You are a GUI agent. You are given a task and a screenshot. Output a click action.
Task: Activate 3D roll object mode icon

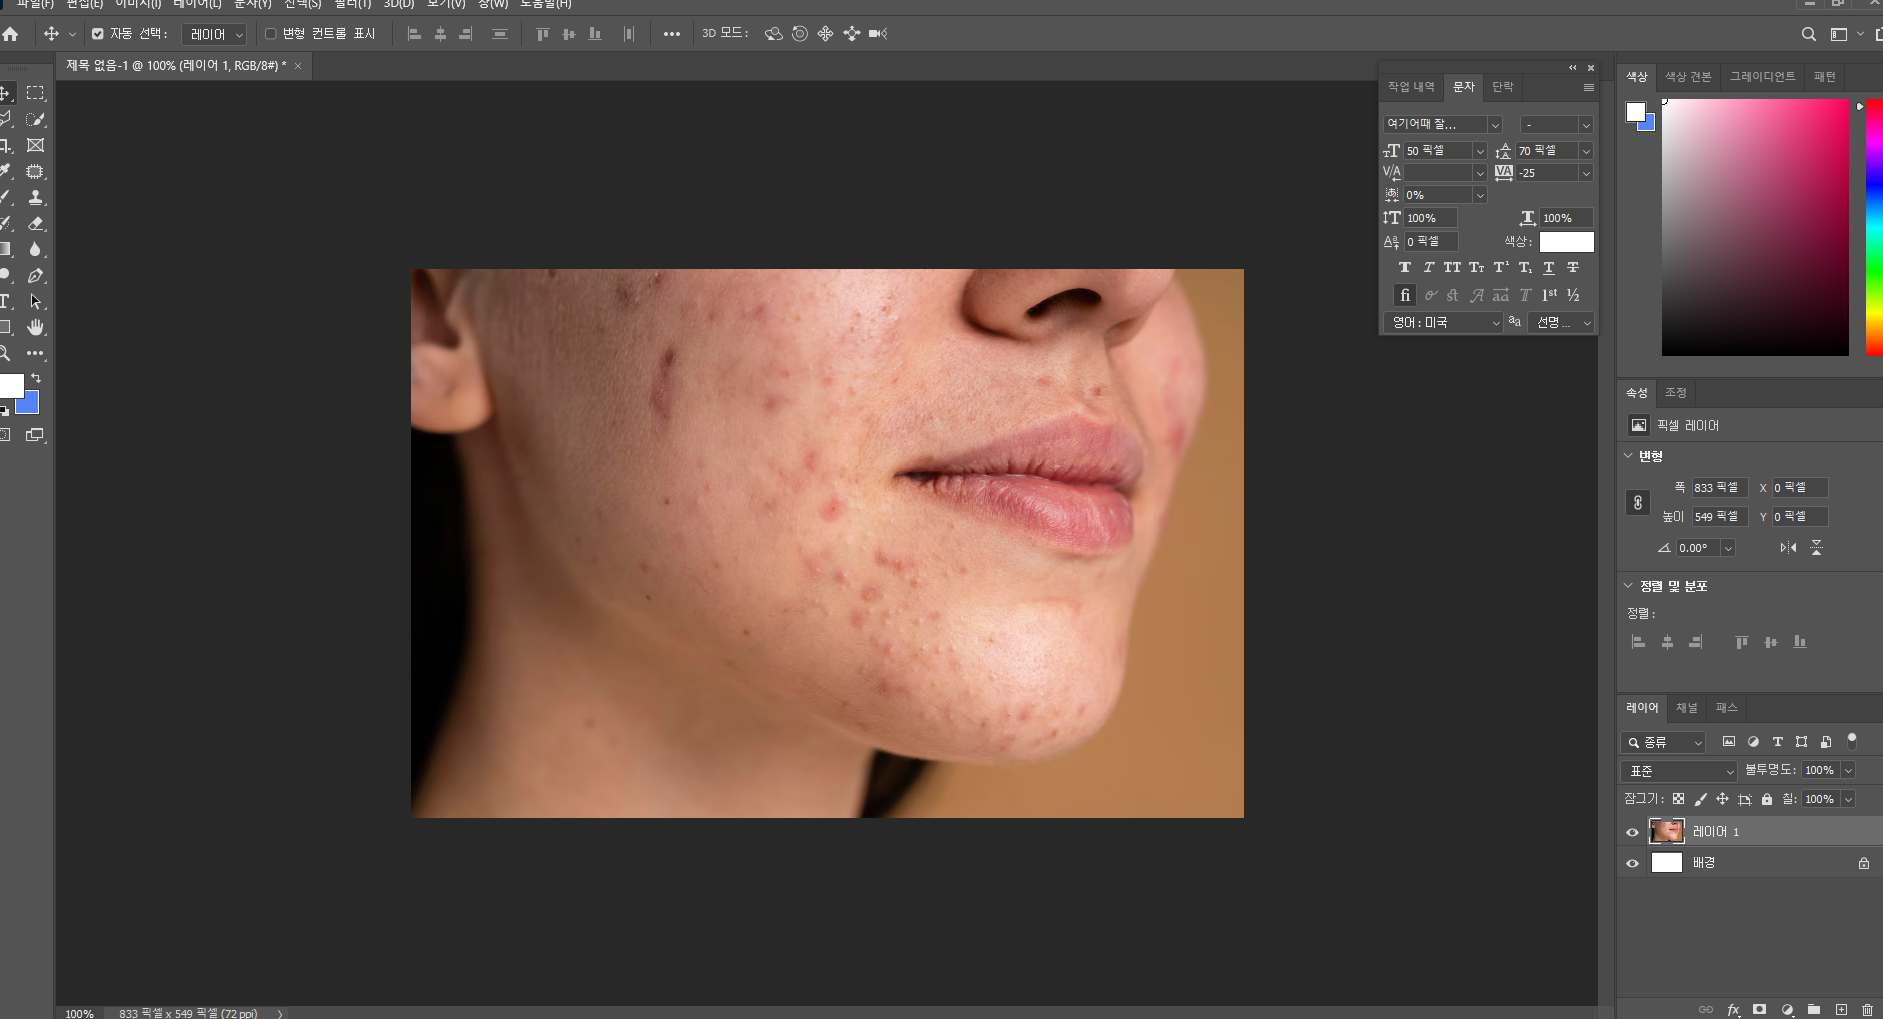(x=800, y=34)
